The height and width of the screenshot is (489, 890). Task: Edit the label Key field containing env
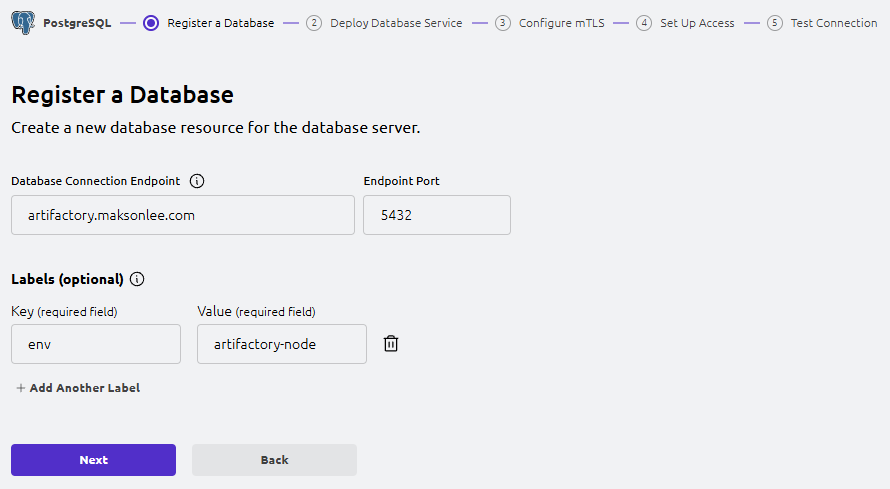(96, 344)
